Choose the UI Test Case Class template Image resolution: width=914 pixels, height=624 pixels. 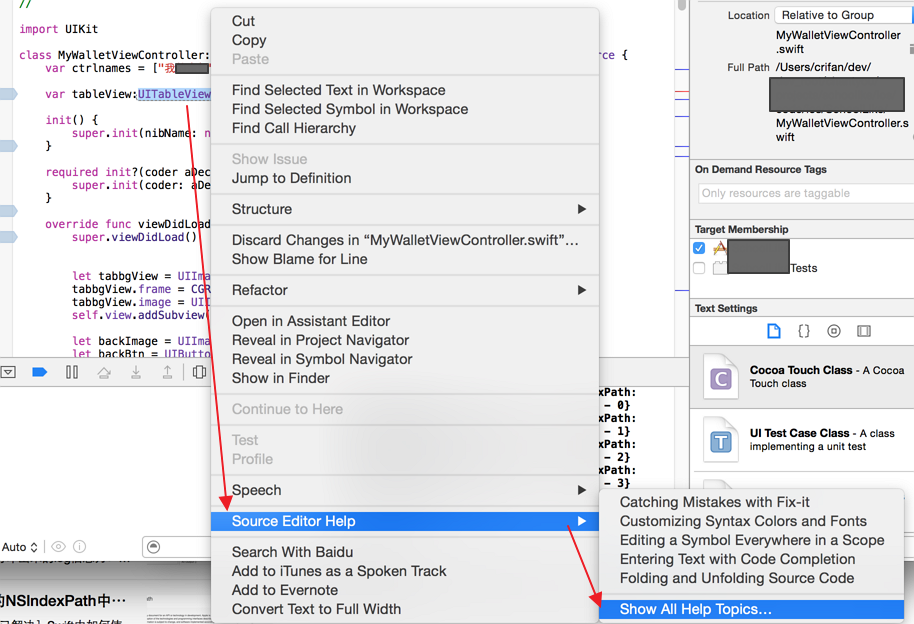tap(802, 440)
